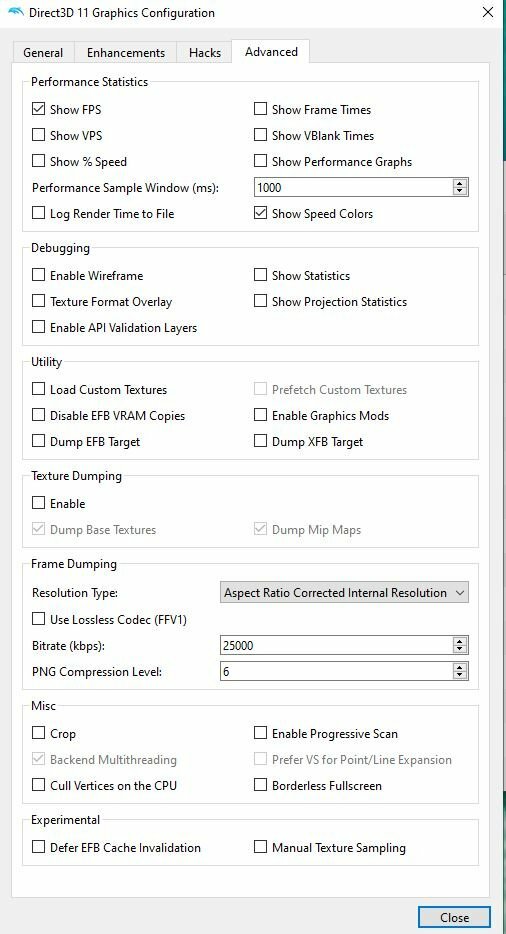Check Dump XFB Target
506x934 pixels.
pos(260,441)
